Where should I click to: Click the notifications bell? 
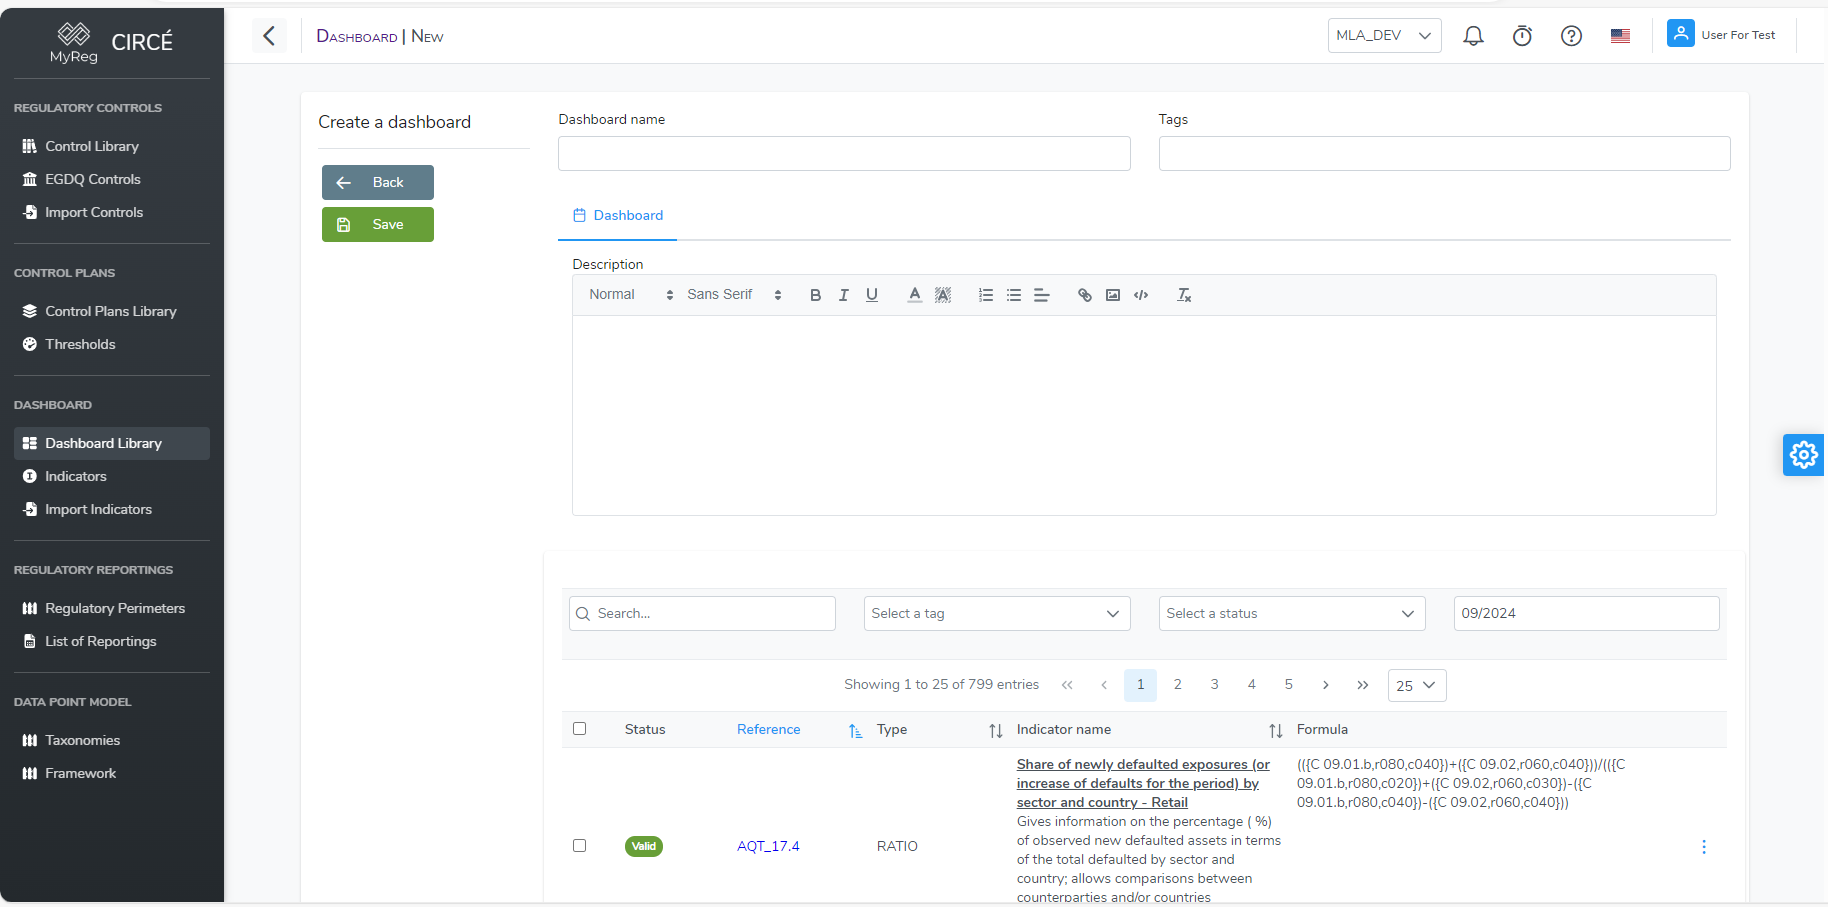(1473, 35)
